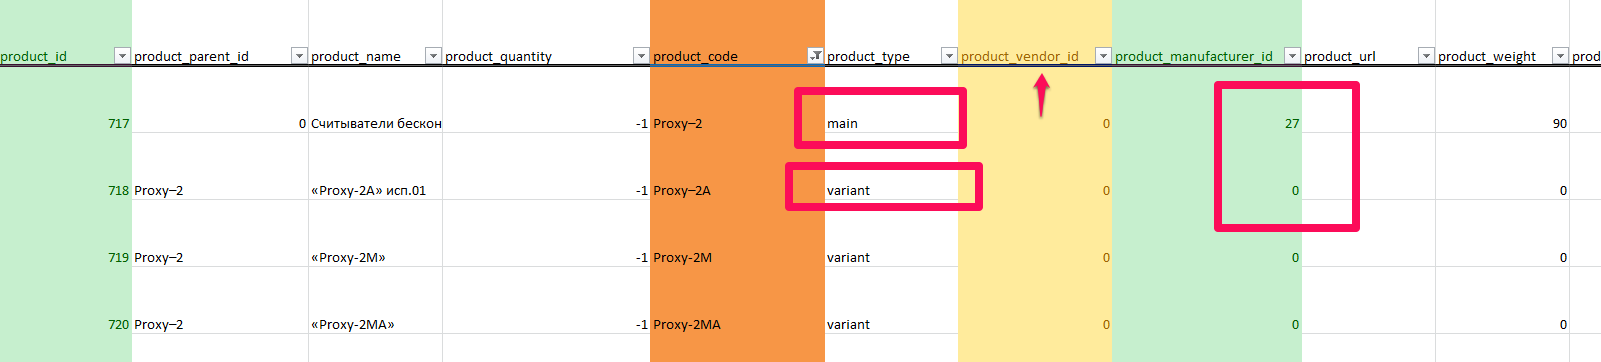Open the product_quantity filter dropdown arrow

pyautogui.click(x=641, y=56)
